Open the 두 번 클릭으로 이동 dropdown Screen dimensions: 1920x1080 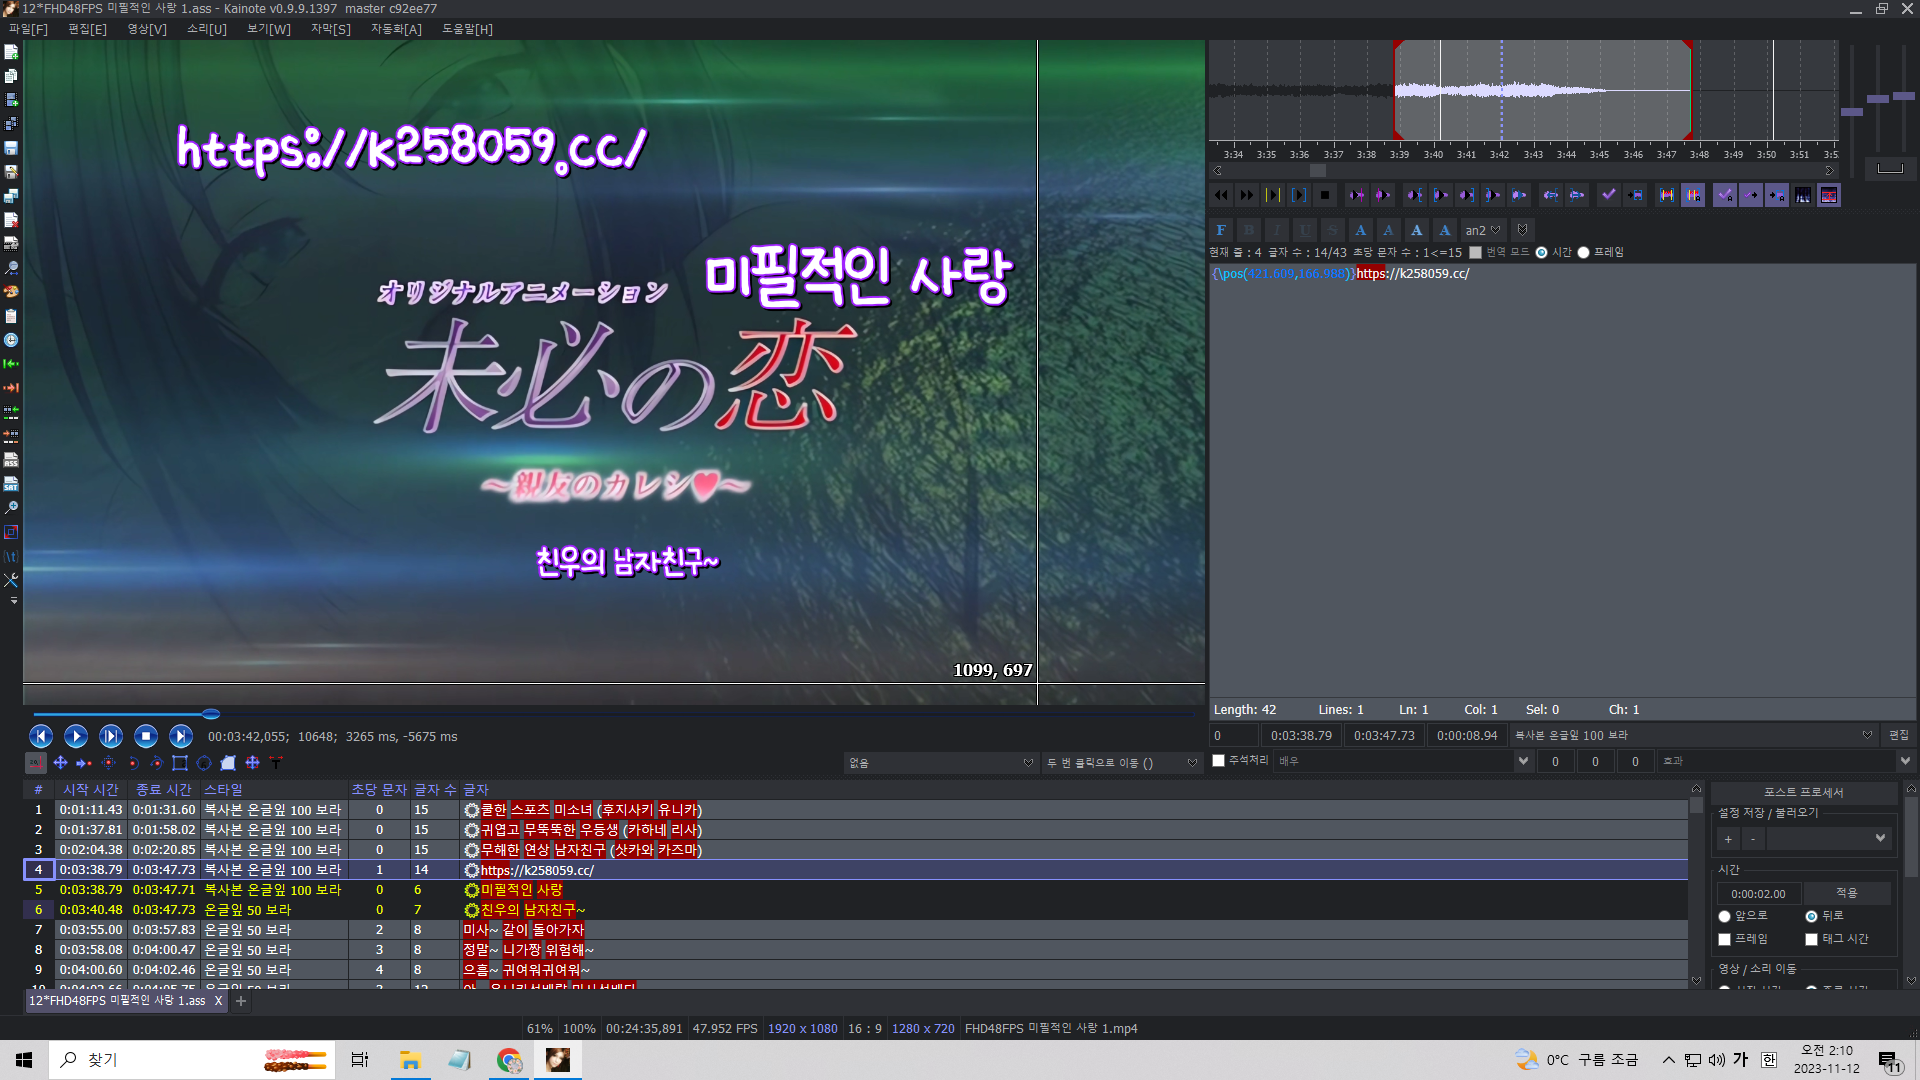coord(1122,763)
